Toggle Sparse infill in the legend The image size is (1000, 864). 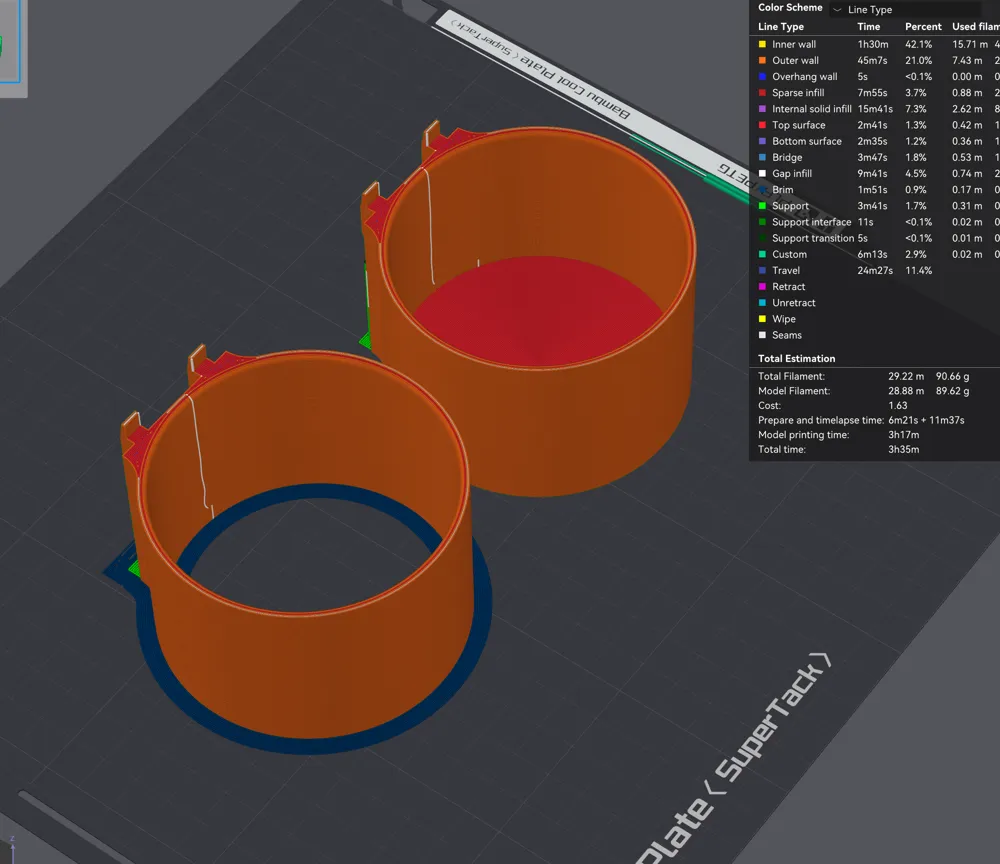(798, 93)
